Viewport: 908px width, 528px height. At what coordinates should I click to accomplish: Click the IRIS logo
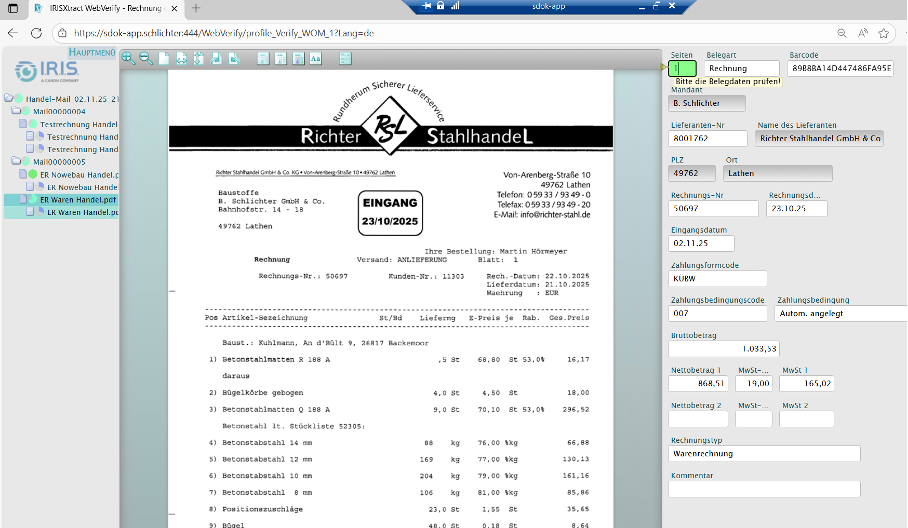(47, 71)
